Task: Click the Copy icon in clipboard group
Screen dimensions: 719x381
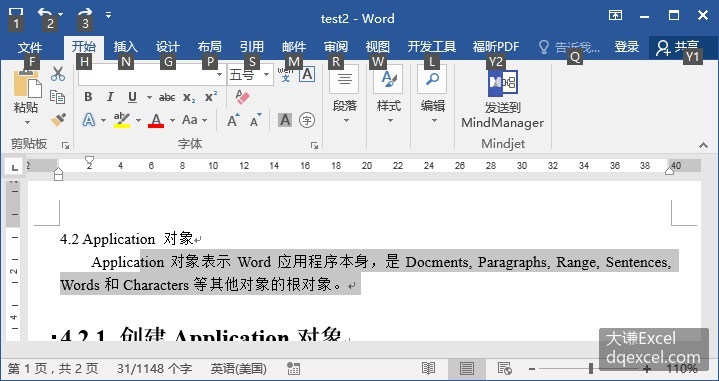Action: 58,97
